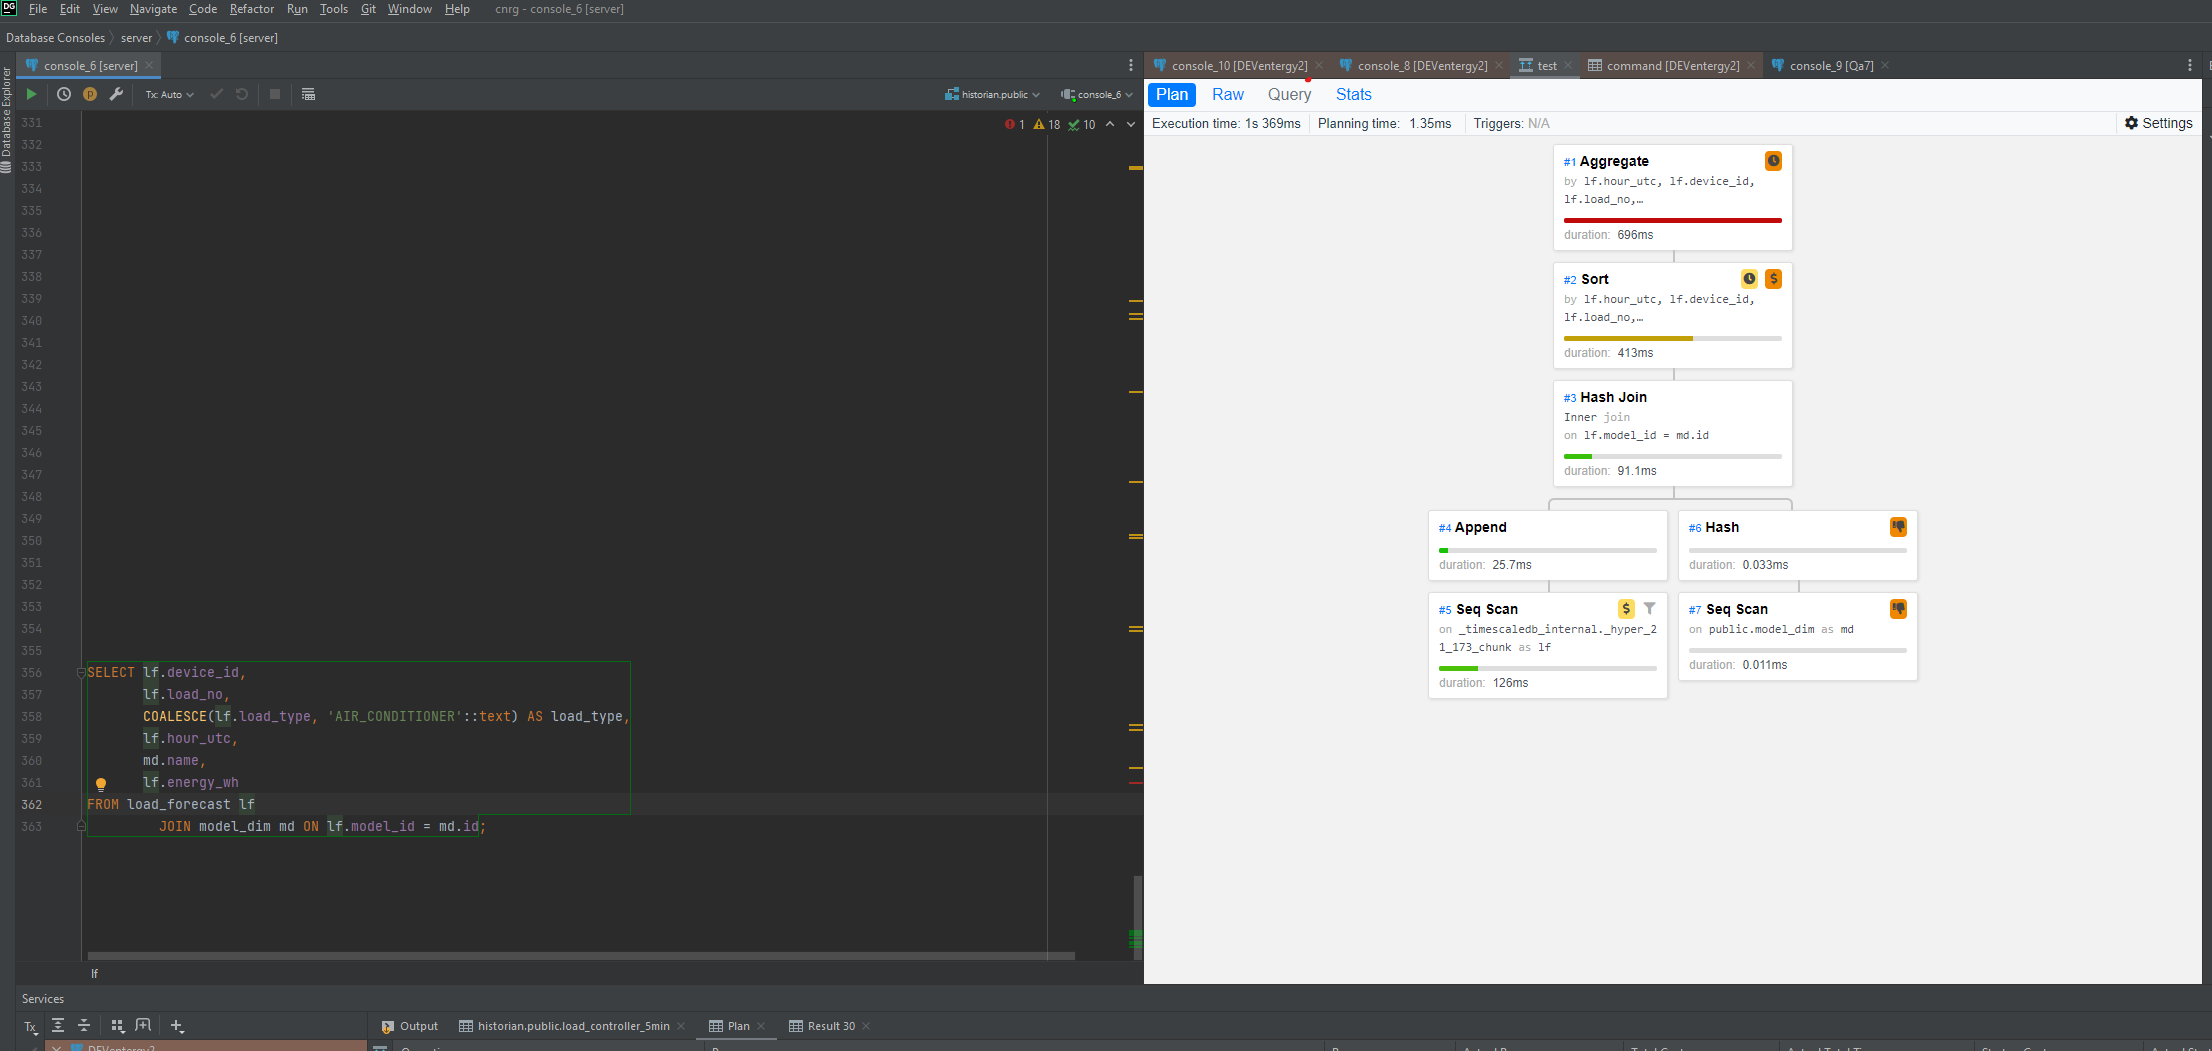2212x1051 pixels.
Task: Open the query history clock icon
Action: click(64, 94)
